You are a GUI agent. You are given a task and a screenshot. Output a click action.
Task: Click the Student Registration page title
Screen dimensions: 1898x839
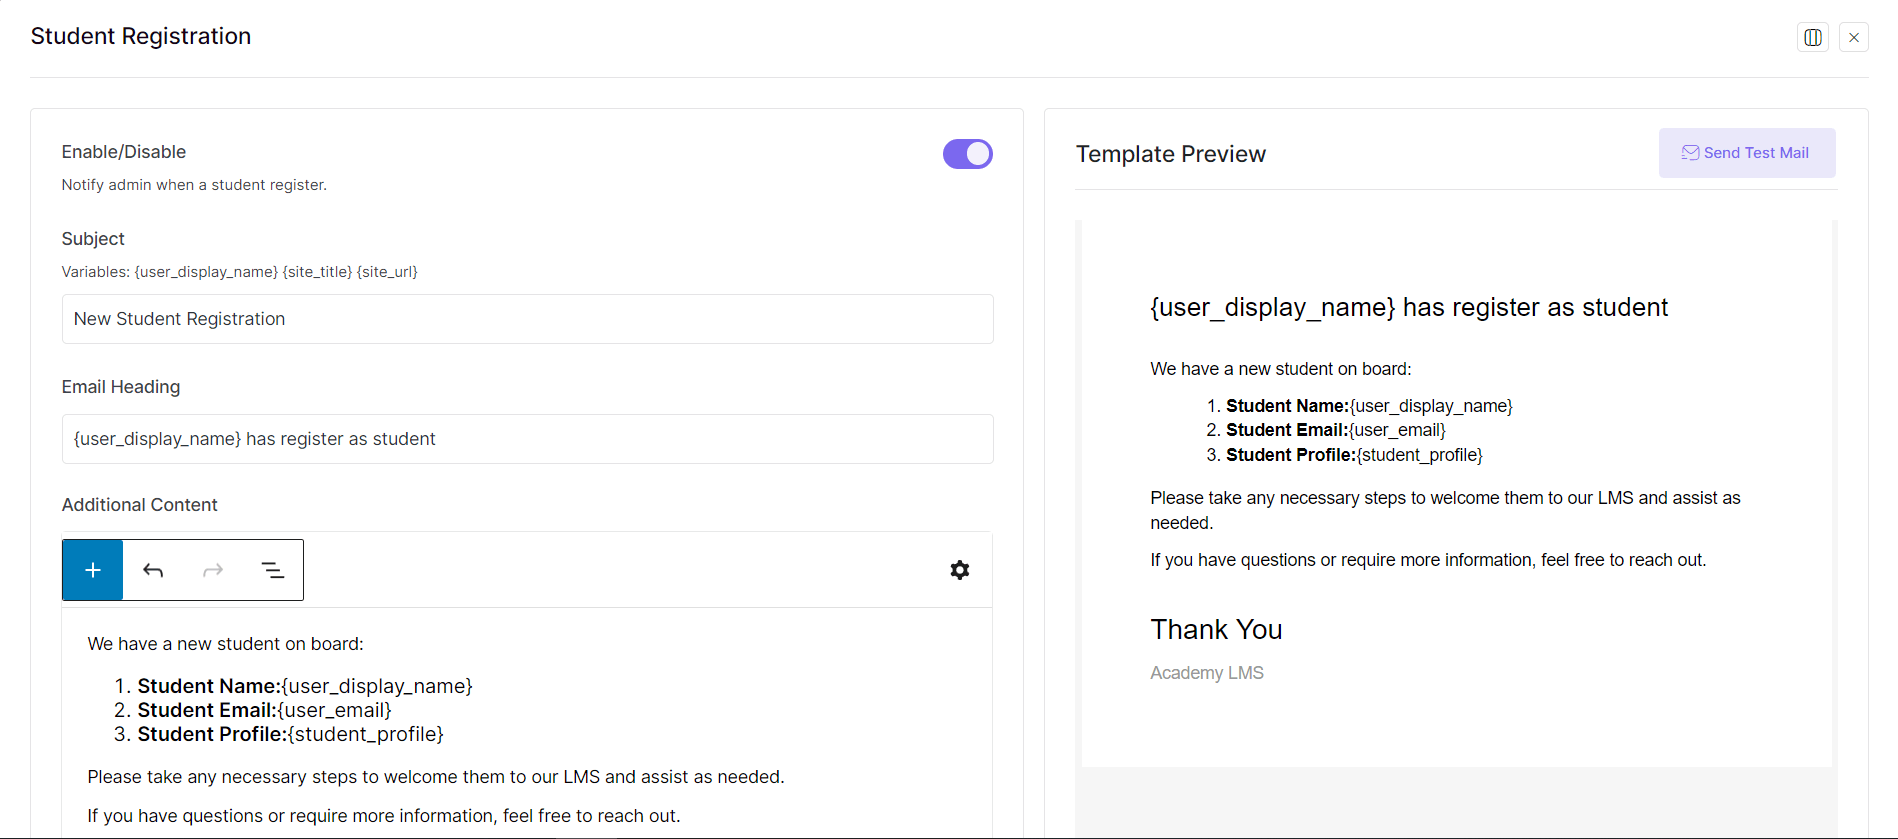pos(140,36)
